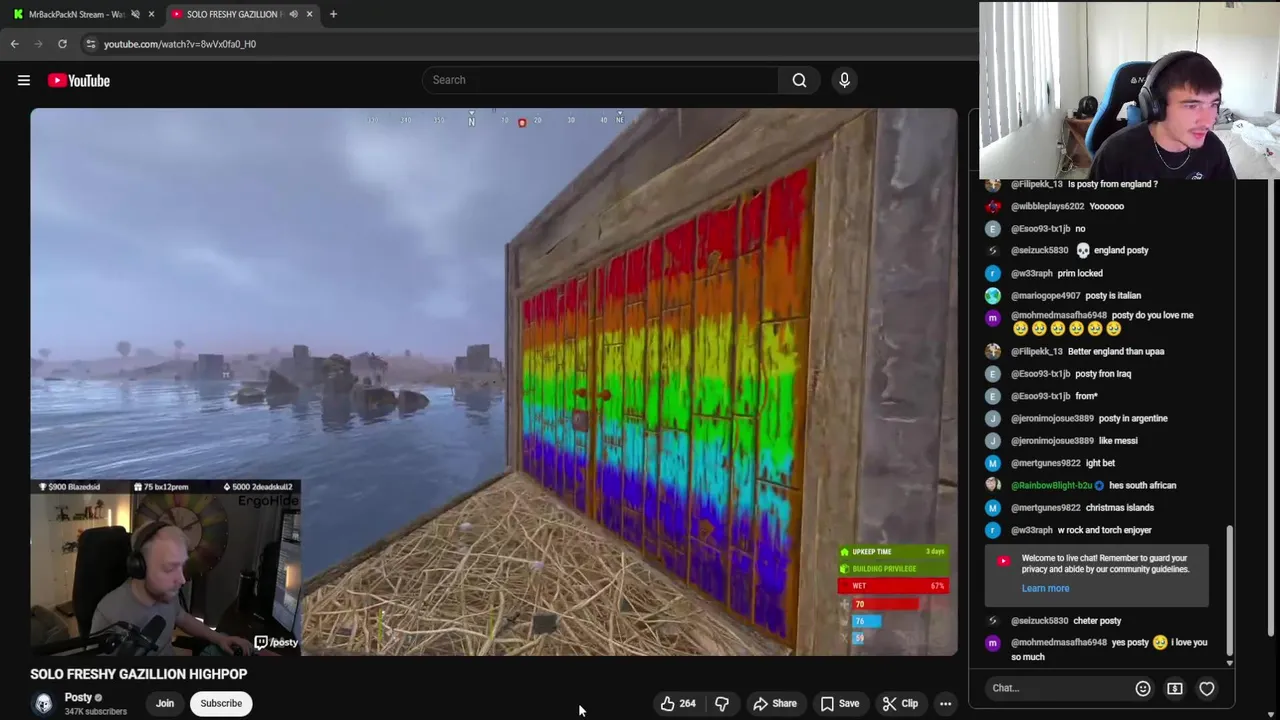Share the video
1280x720 pixels.
coord(775,703)
